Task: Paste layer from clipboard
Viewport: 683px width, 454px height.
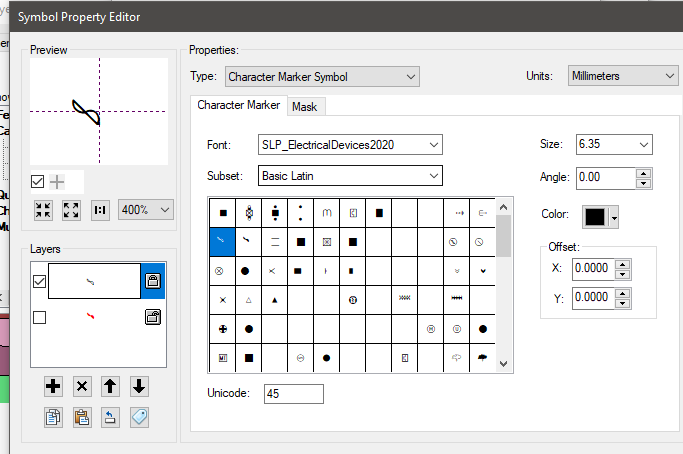Action: 82,418
